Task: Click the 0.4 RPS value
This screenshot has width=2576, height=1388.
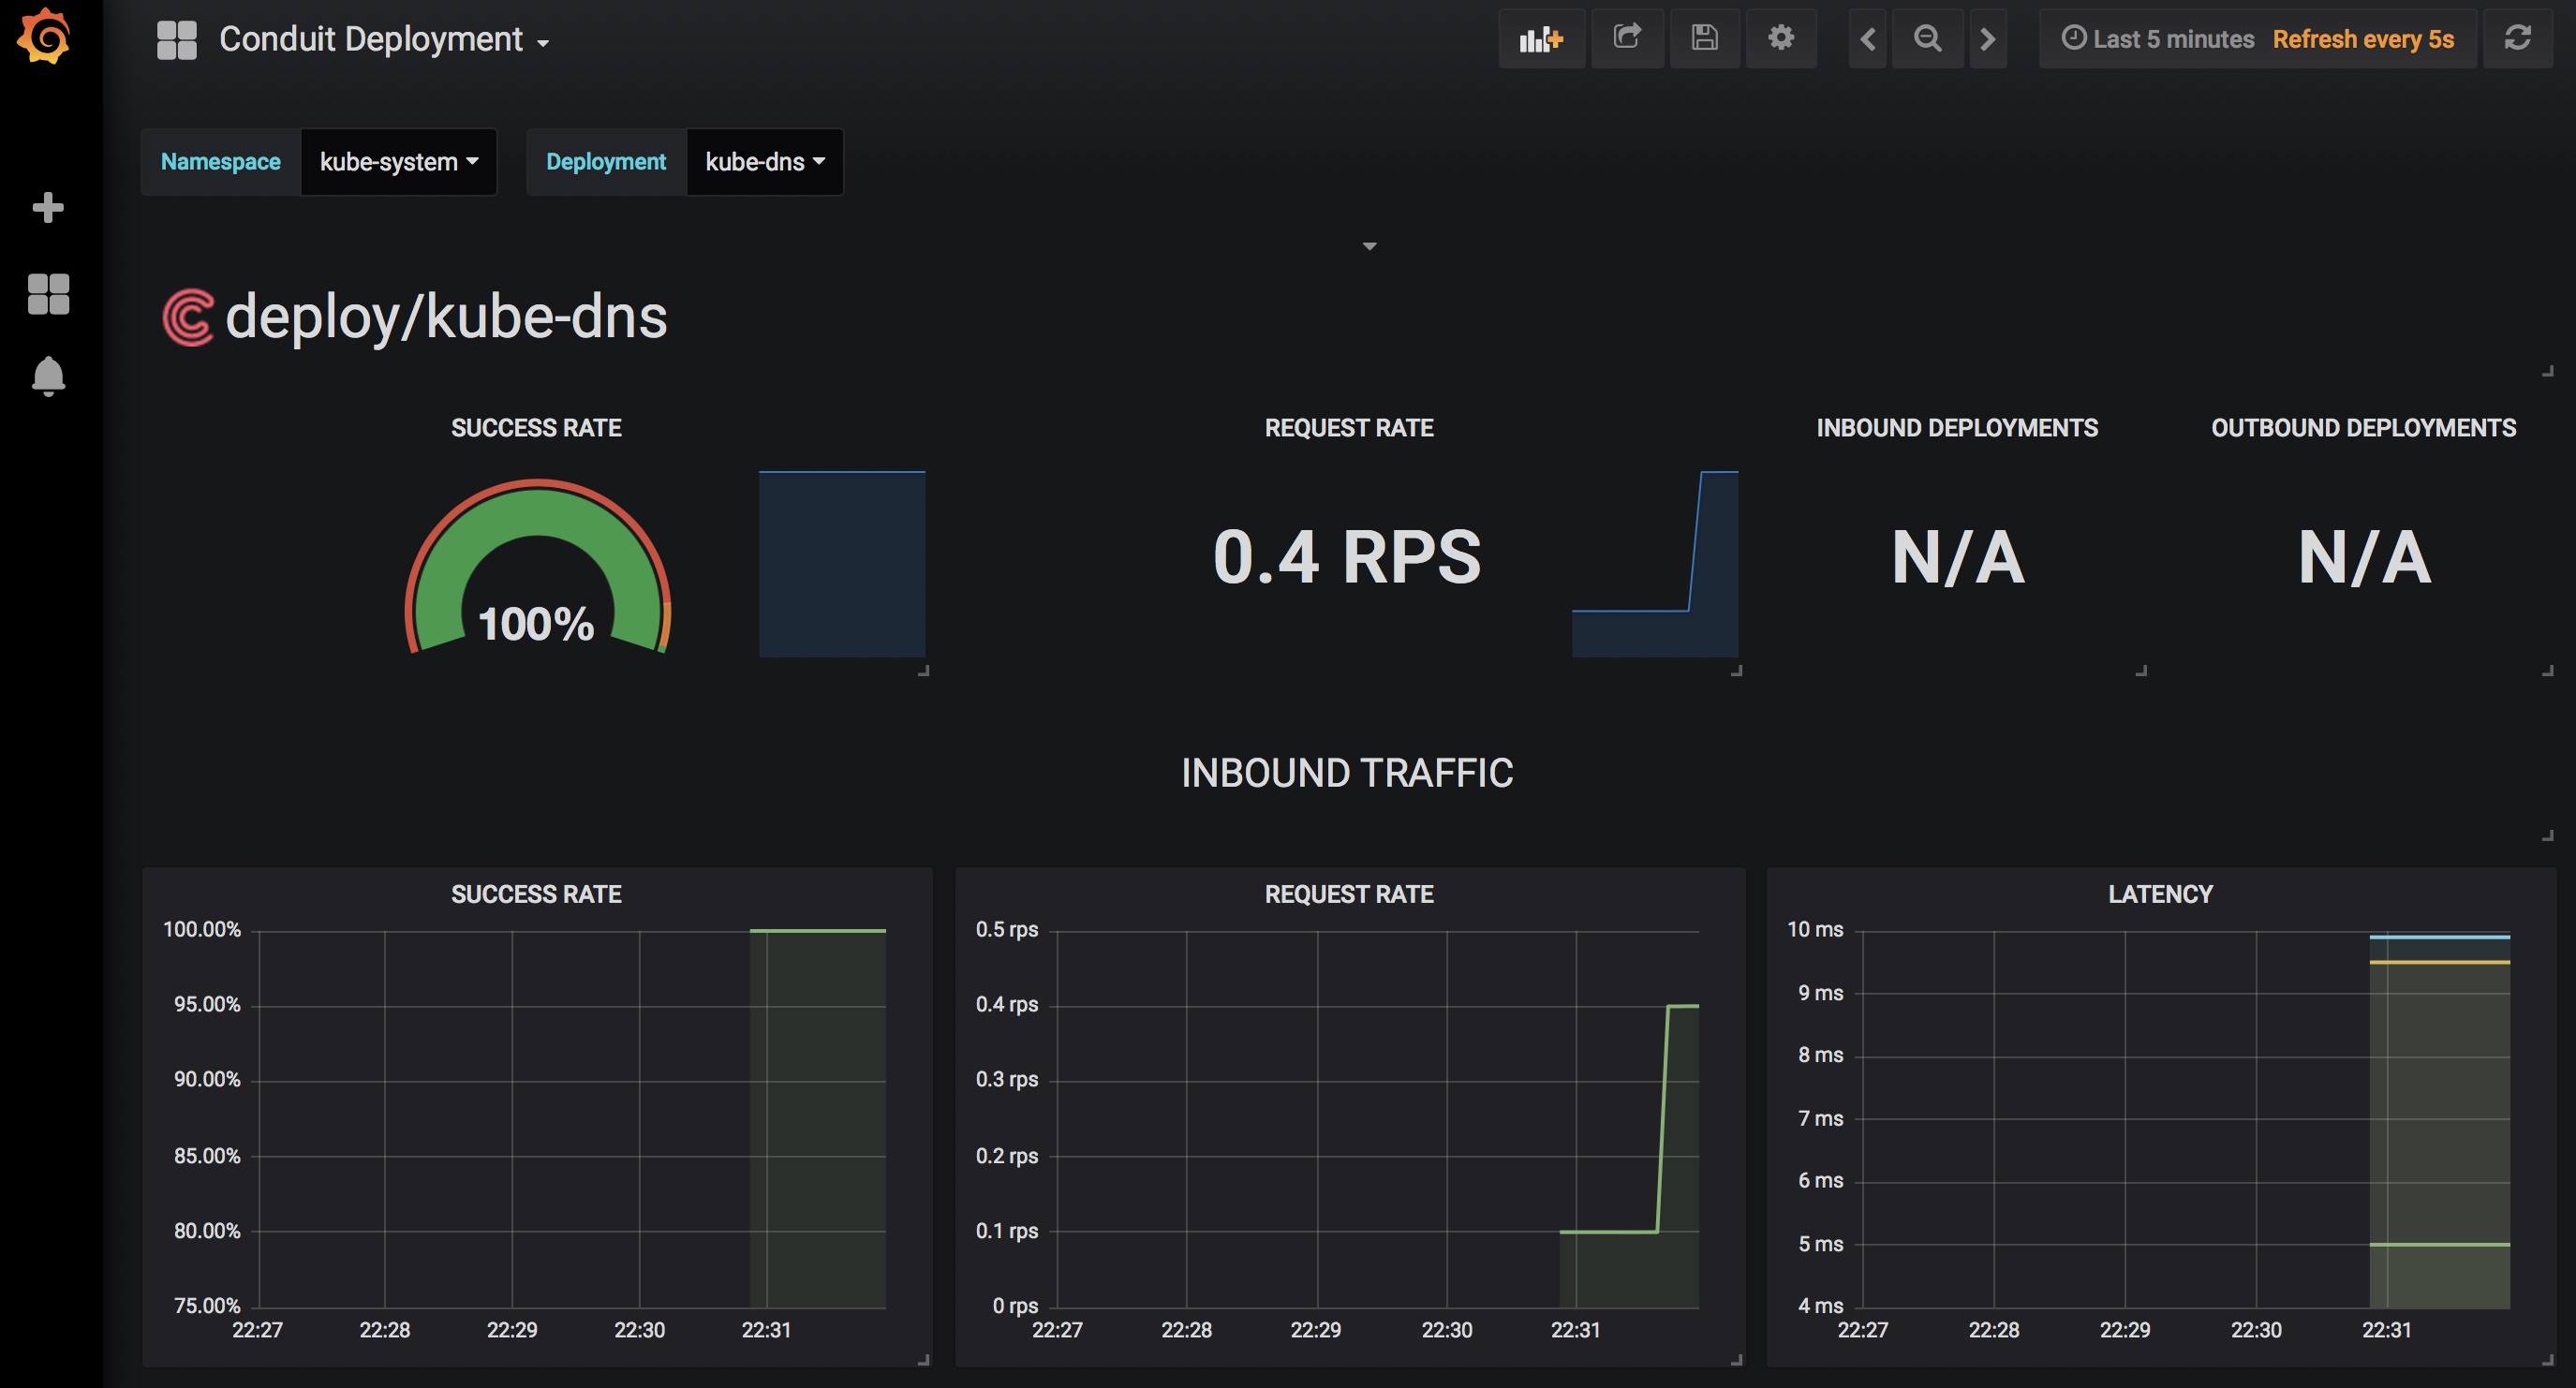Action: pos(1346,557)
